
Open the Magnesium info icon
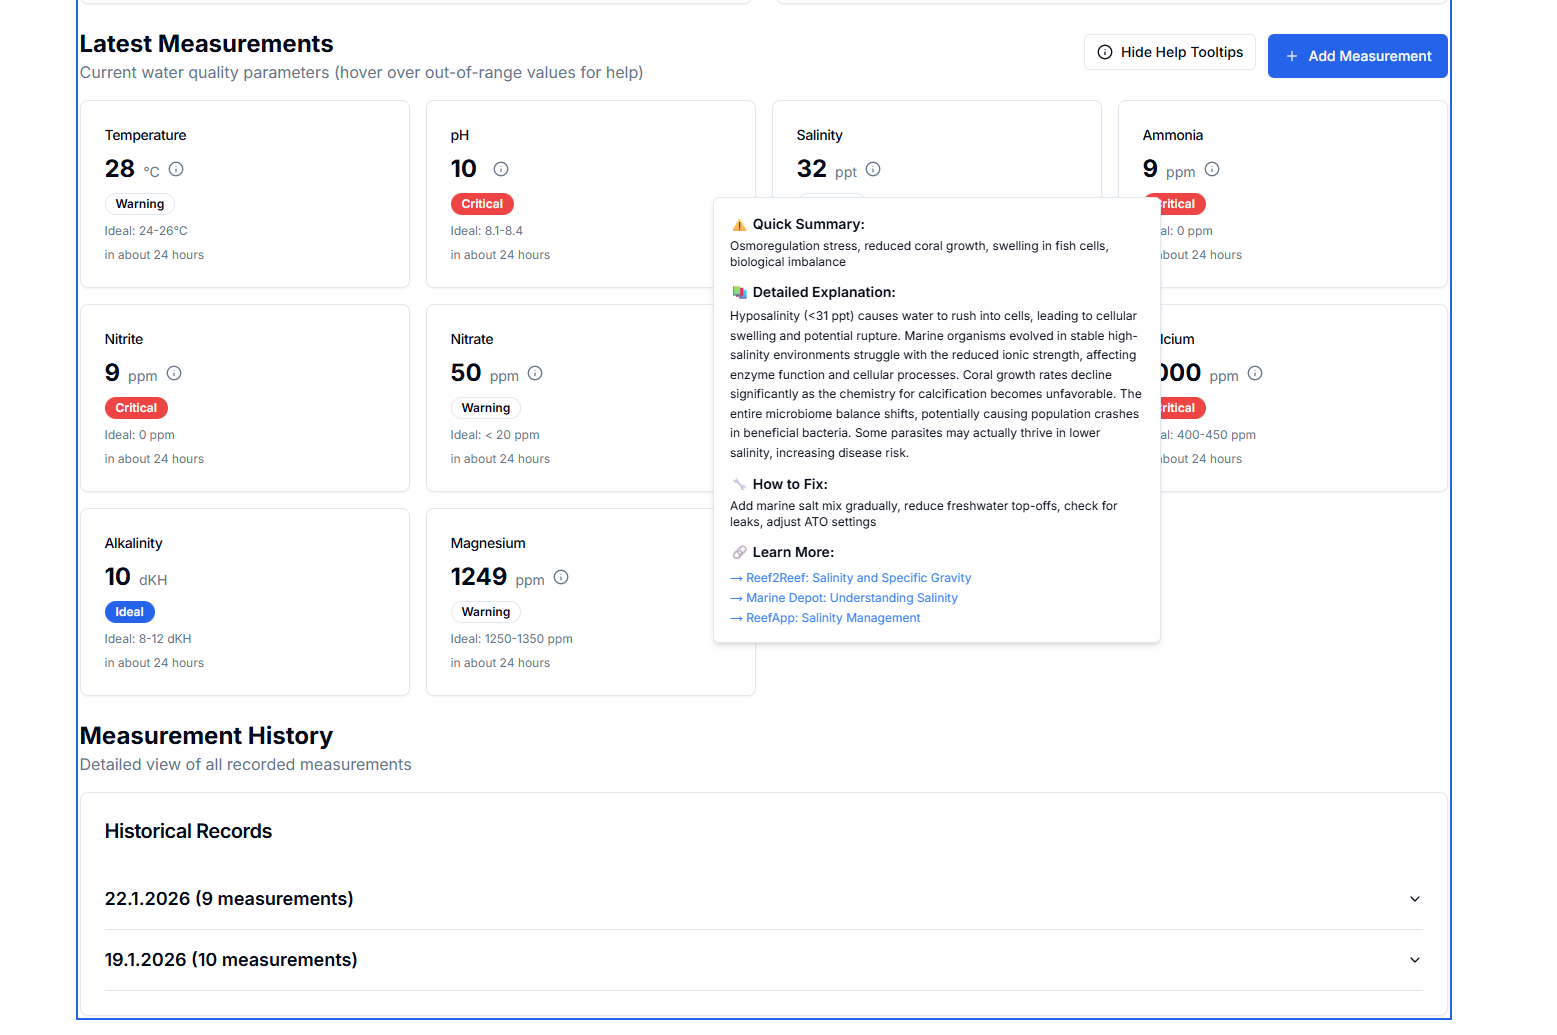561,577
